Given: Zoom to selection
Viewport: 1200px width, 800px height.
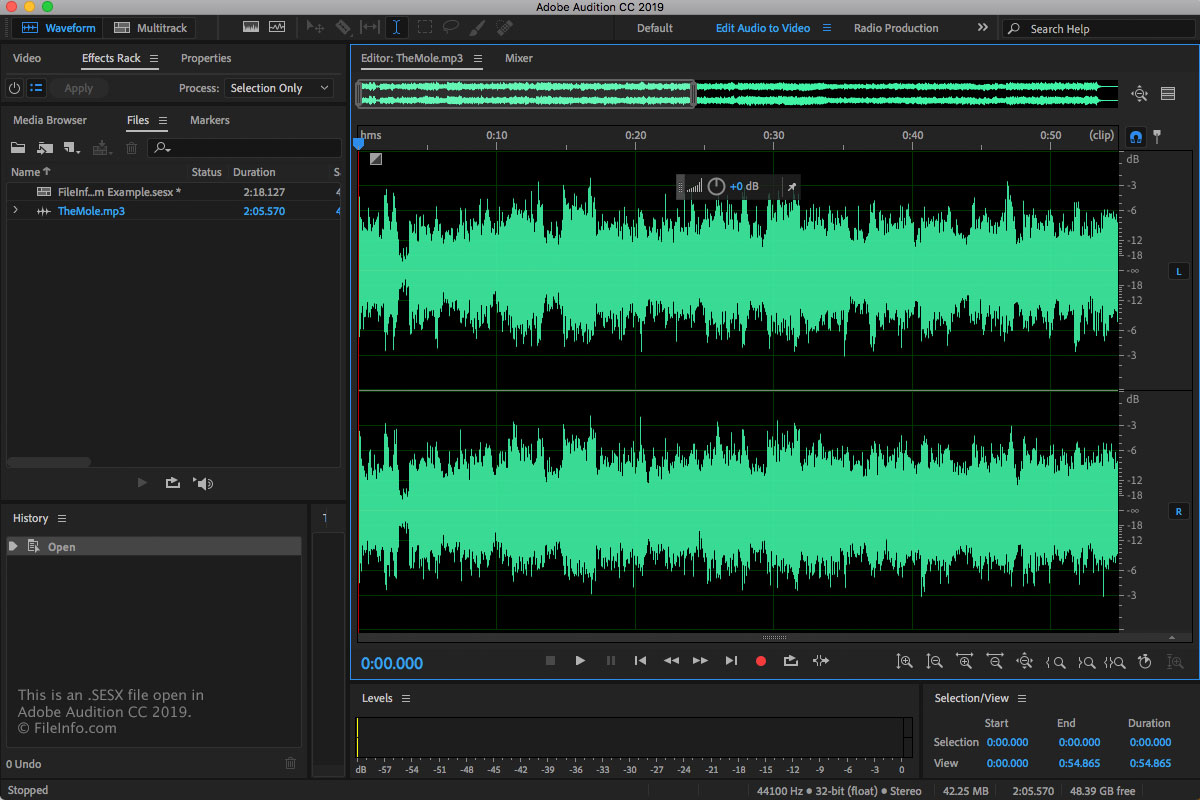Looking at the screenshot, I should [x=1115, y=661].
